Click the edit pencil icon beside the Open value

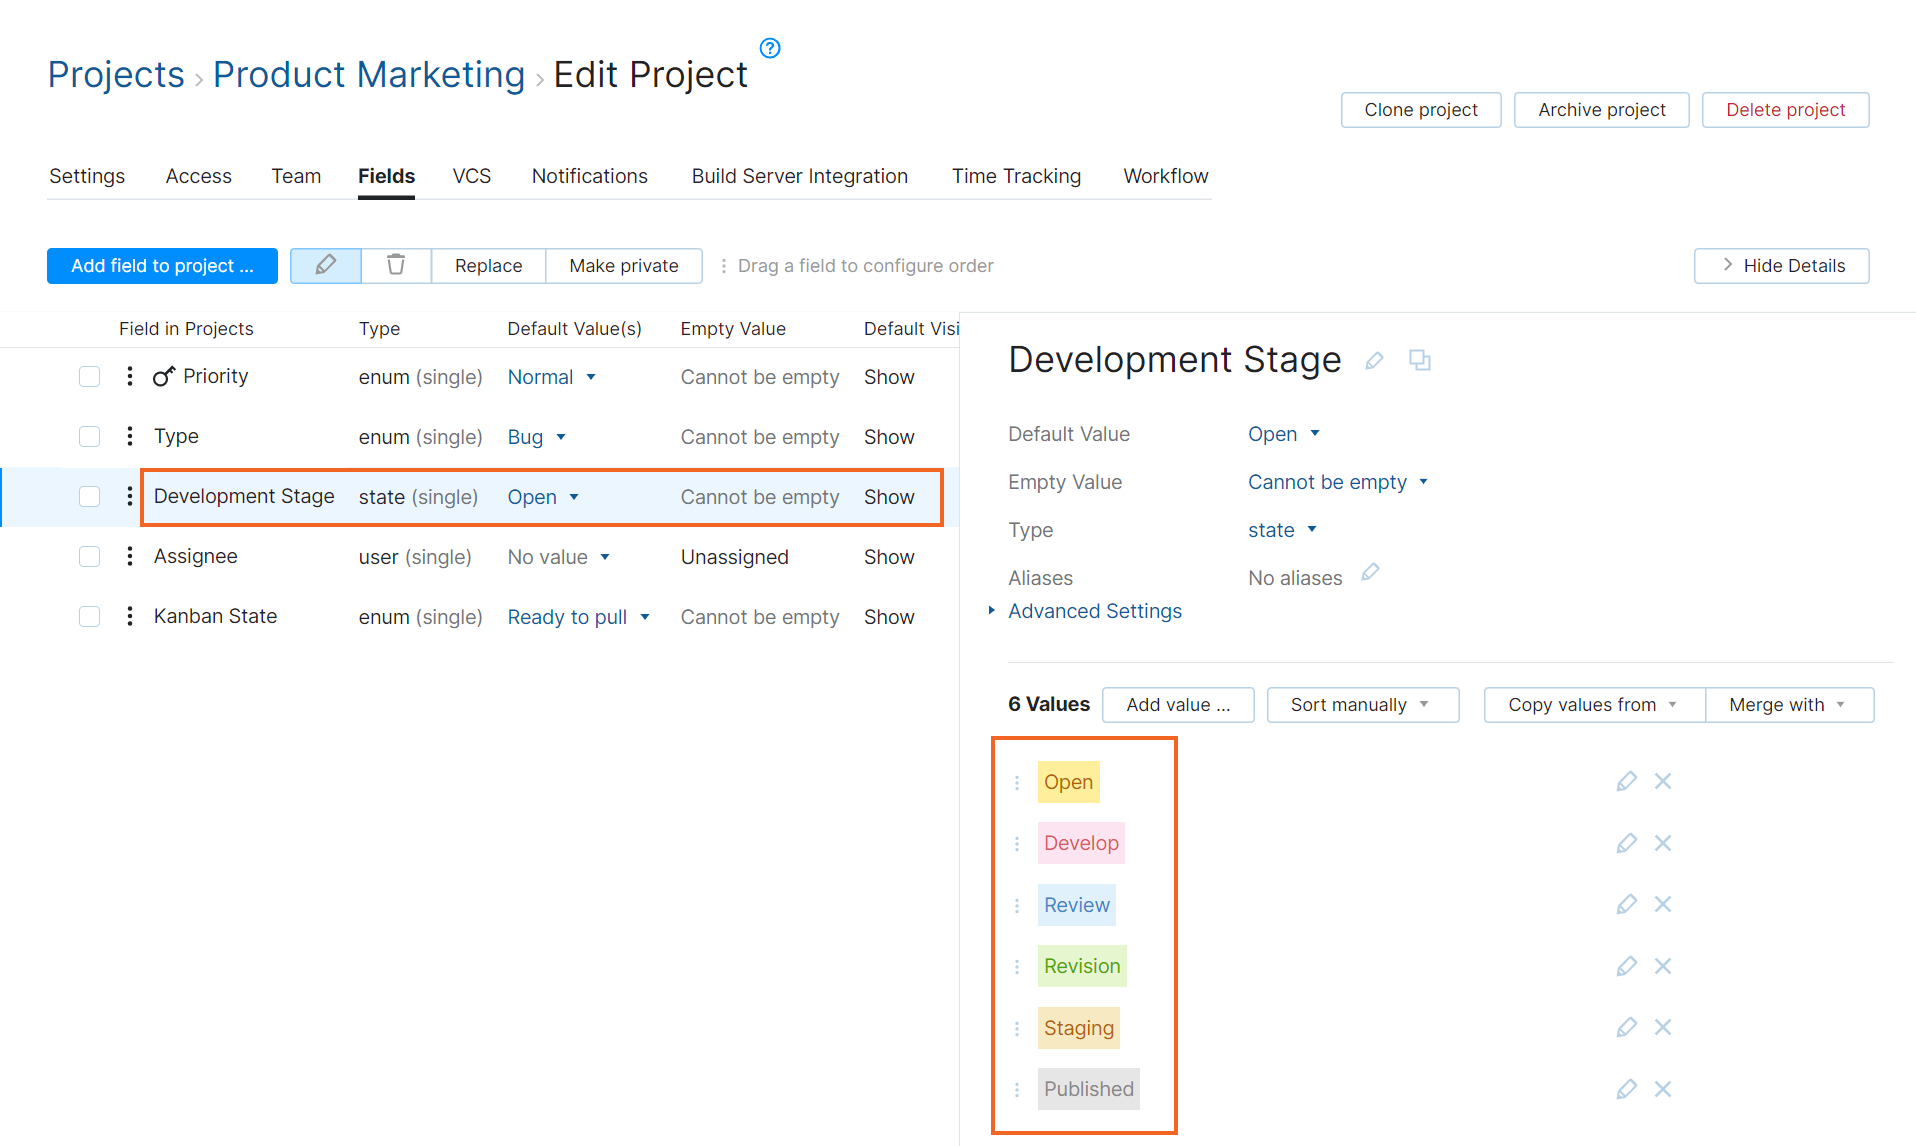click(x=1626, y=781)
